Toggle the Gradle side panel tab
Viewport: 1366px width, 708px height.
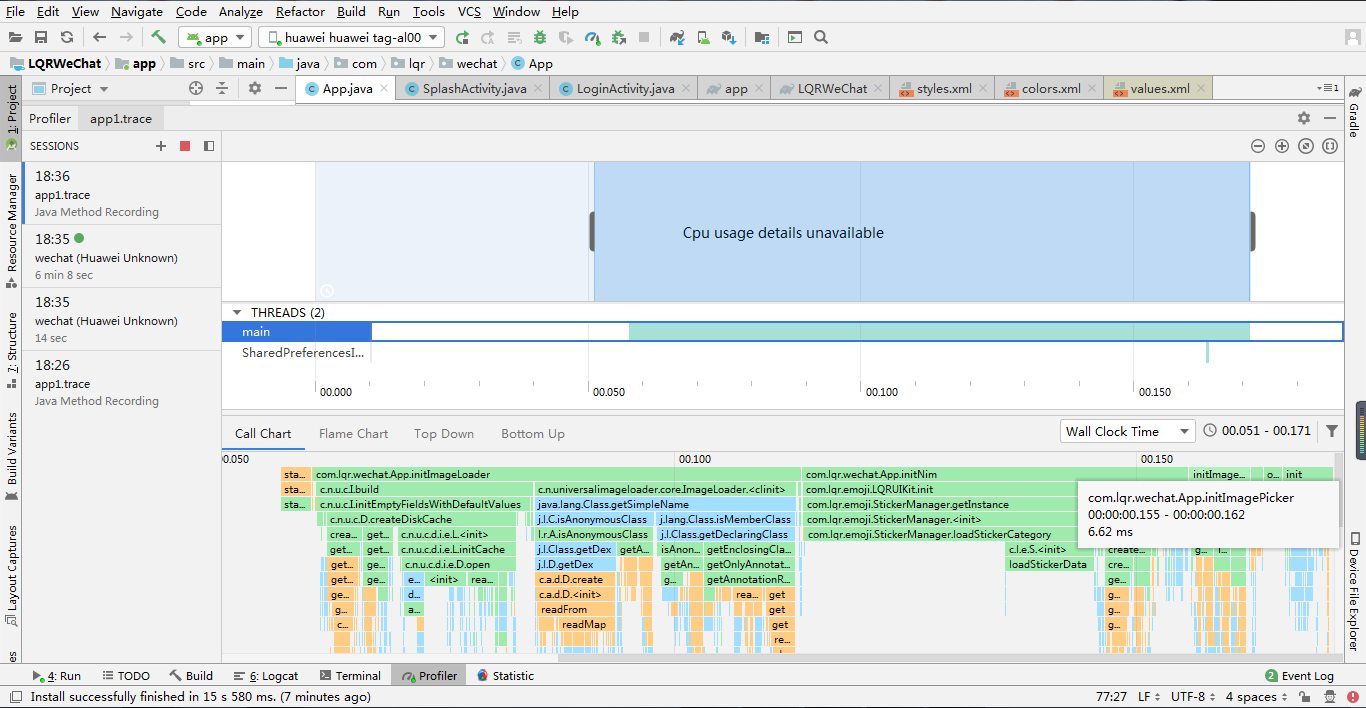tap(1354, 113)
